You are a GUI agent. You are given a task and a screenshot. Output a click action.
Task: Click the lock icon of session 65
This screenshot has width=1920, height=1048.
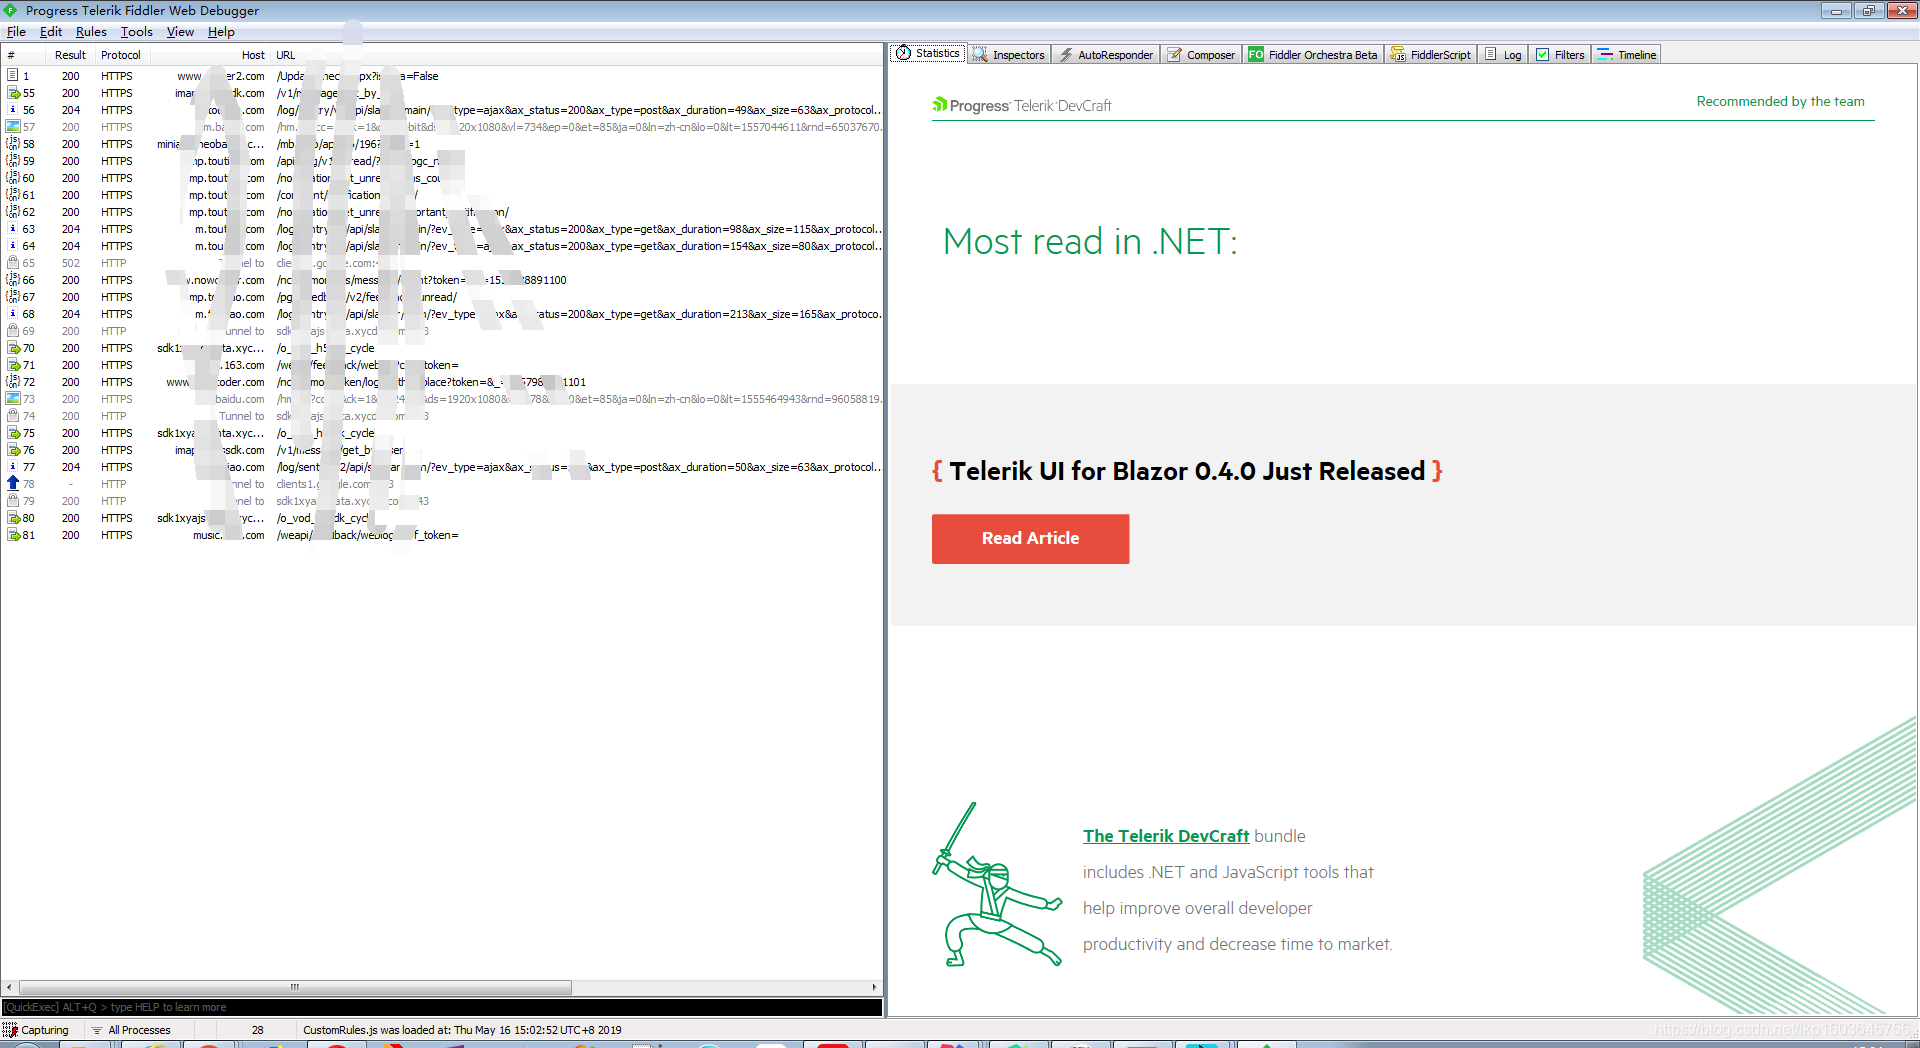pyautogui.click(x=13, y=263)
